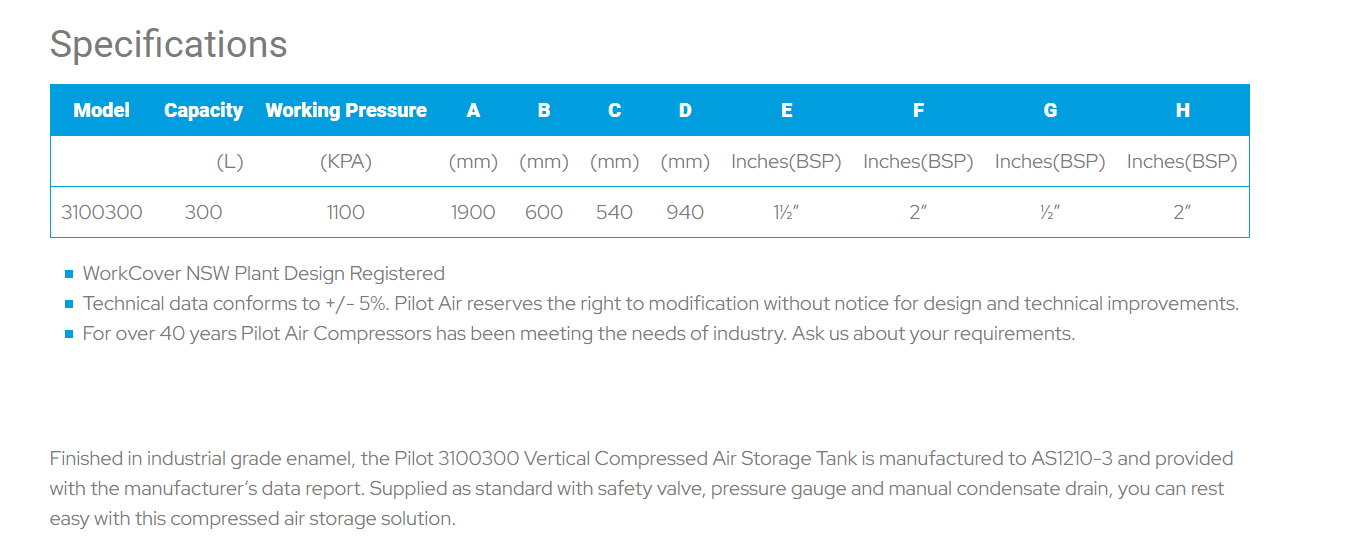Select the H column header
Image resolution: width=1349 pixels, height=558 pixels.
point(1182,110)
